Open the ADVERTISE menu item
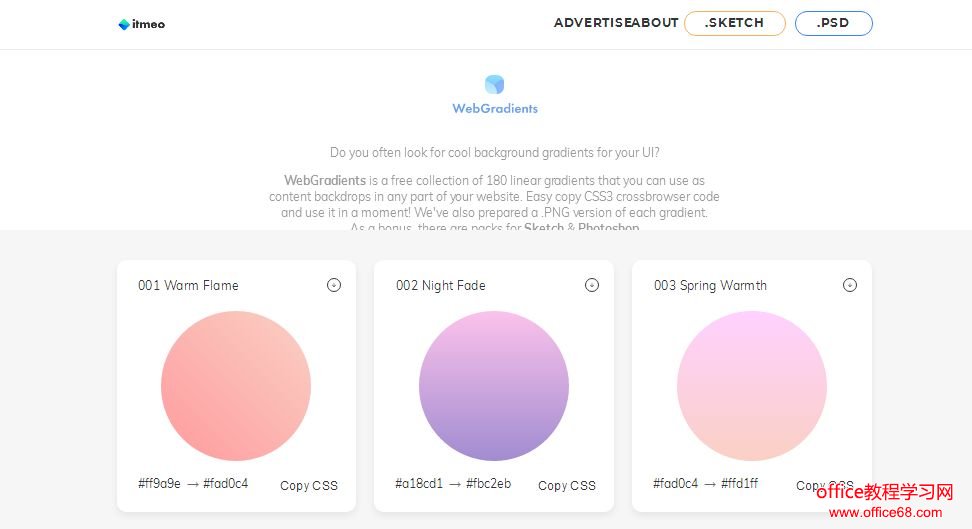Screen dimensions: 972x529 (590, 23)
